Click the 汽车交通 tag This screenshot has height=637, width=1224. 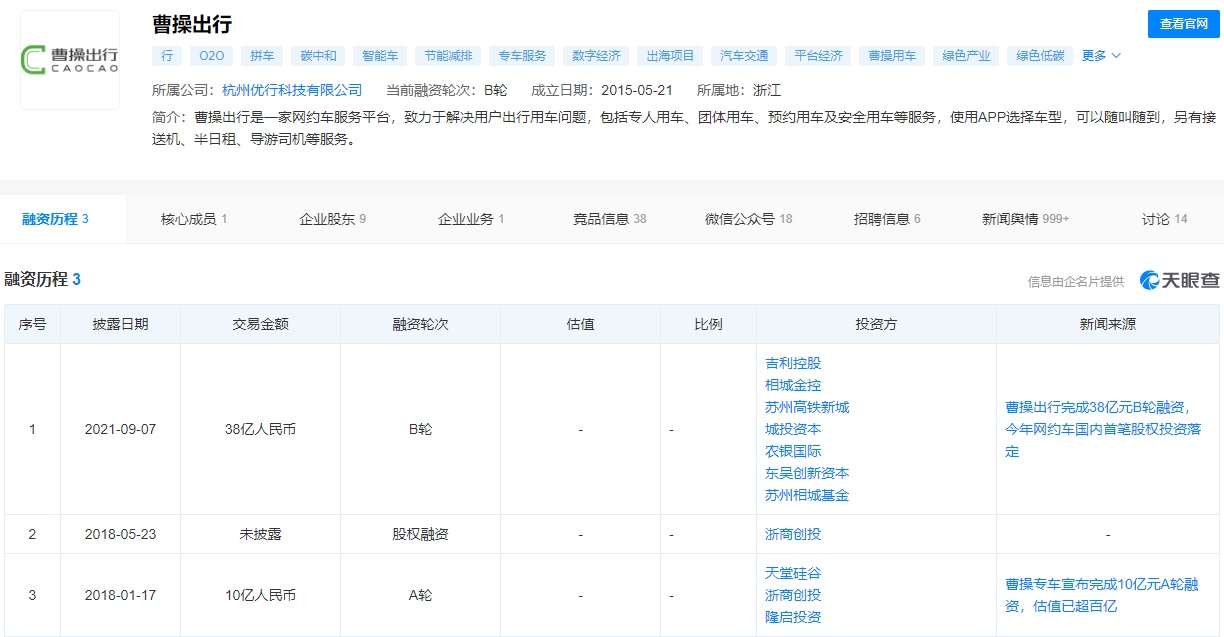(x=744, y=56)
